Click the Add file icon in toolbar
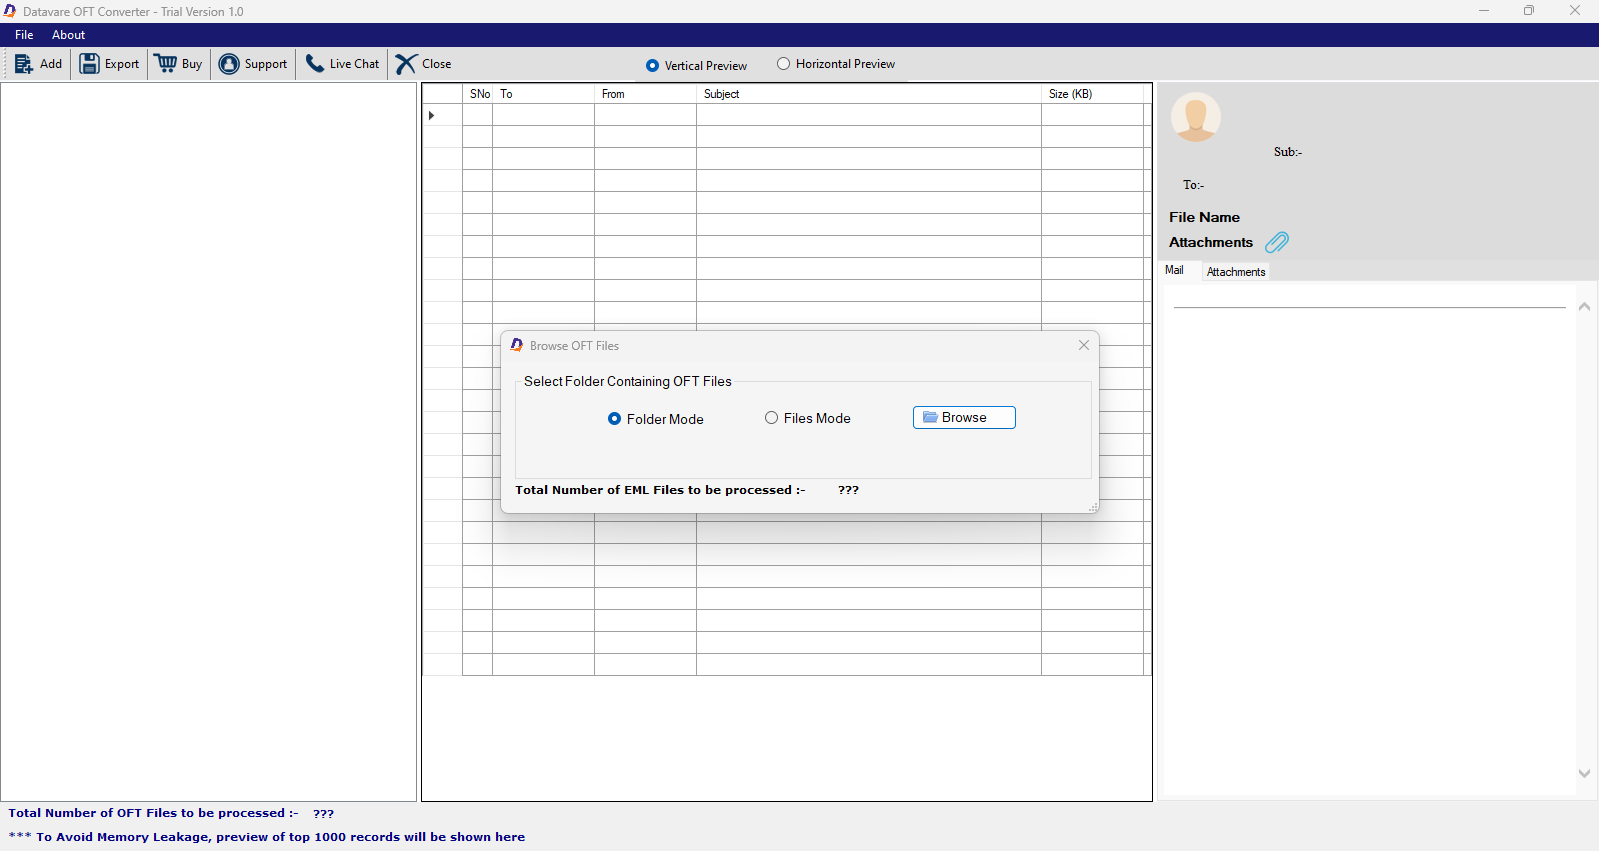Image resolution: width=1599 pixels, height=851 pixels. click(x=24, y=64)
